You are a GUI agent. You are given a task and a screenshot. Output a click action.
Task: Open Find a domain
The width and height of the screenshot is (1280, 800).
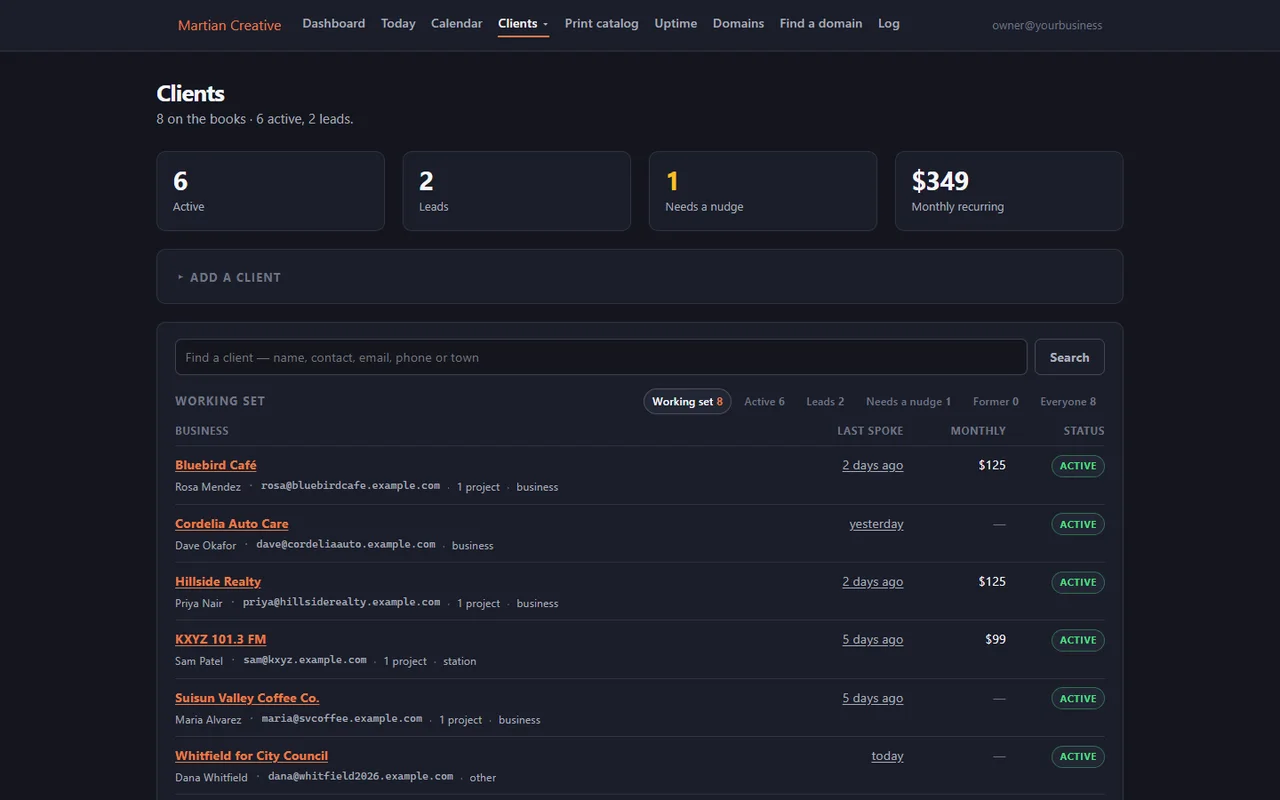pos(821,23)
